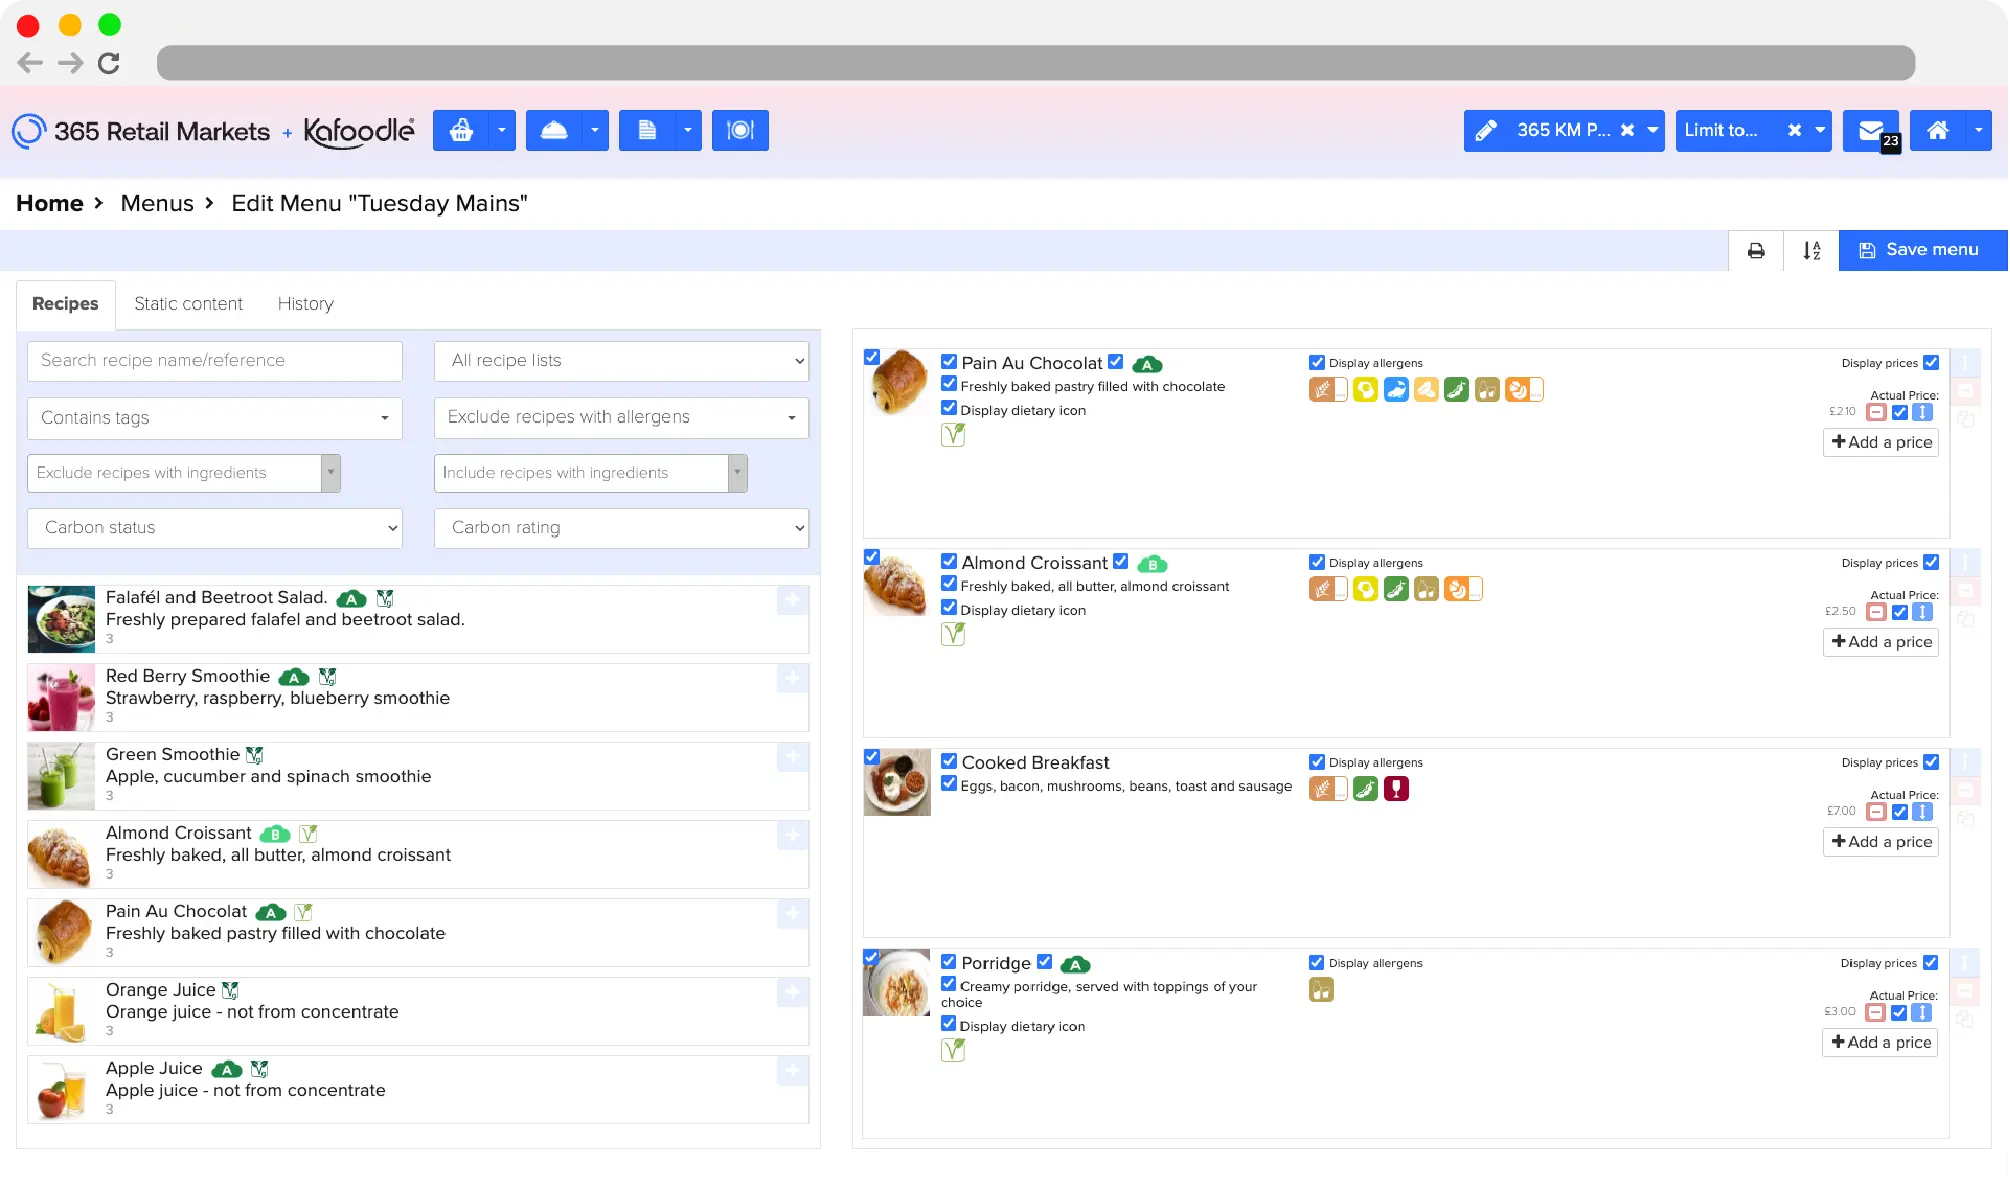Screen dimensions: 2010x1184
Task: Click the plate and cutlery toolbar icon
Action: pos(740,130)
